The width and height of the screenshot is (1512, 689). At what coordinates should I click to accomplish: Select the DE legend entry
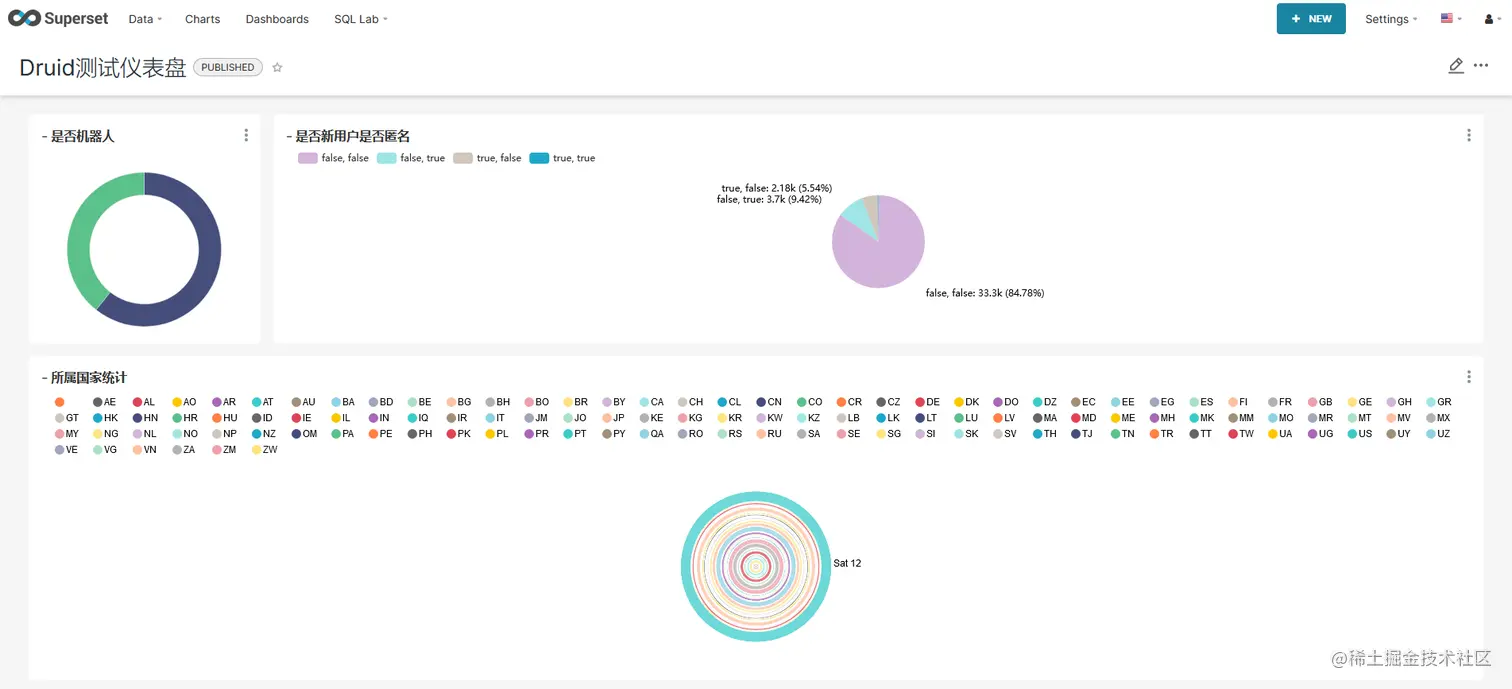[x=927, y=402]
